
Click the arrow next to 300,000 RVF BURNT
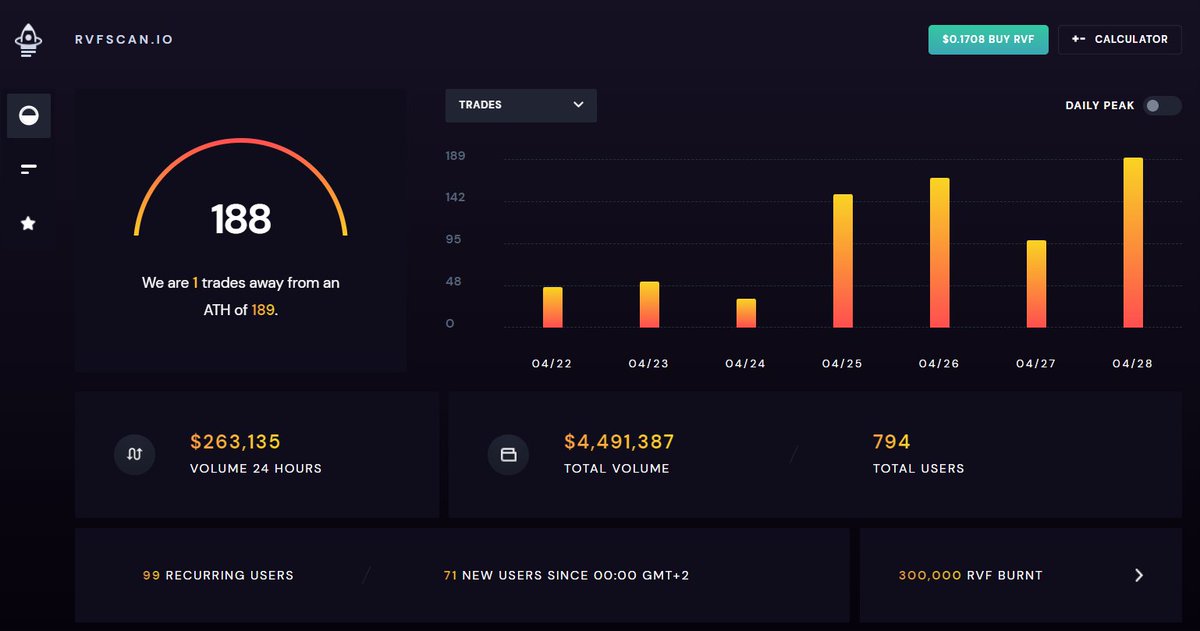pos(1139,575)
